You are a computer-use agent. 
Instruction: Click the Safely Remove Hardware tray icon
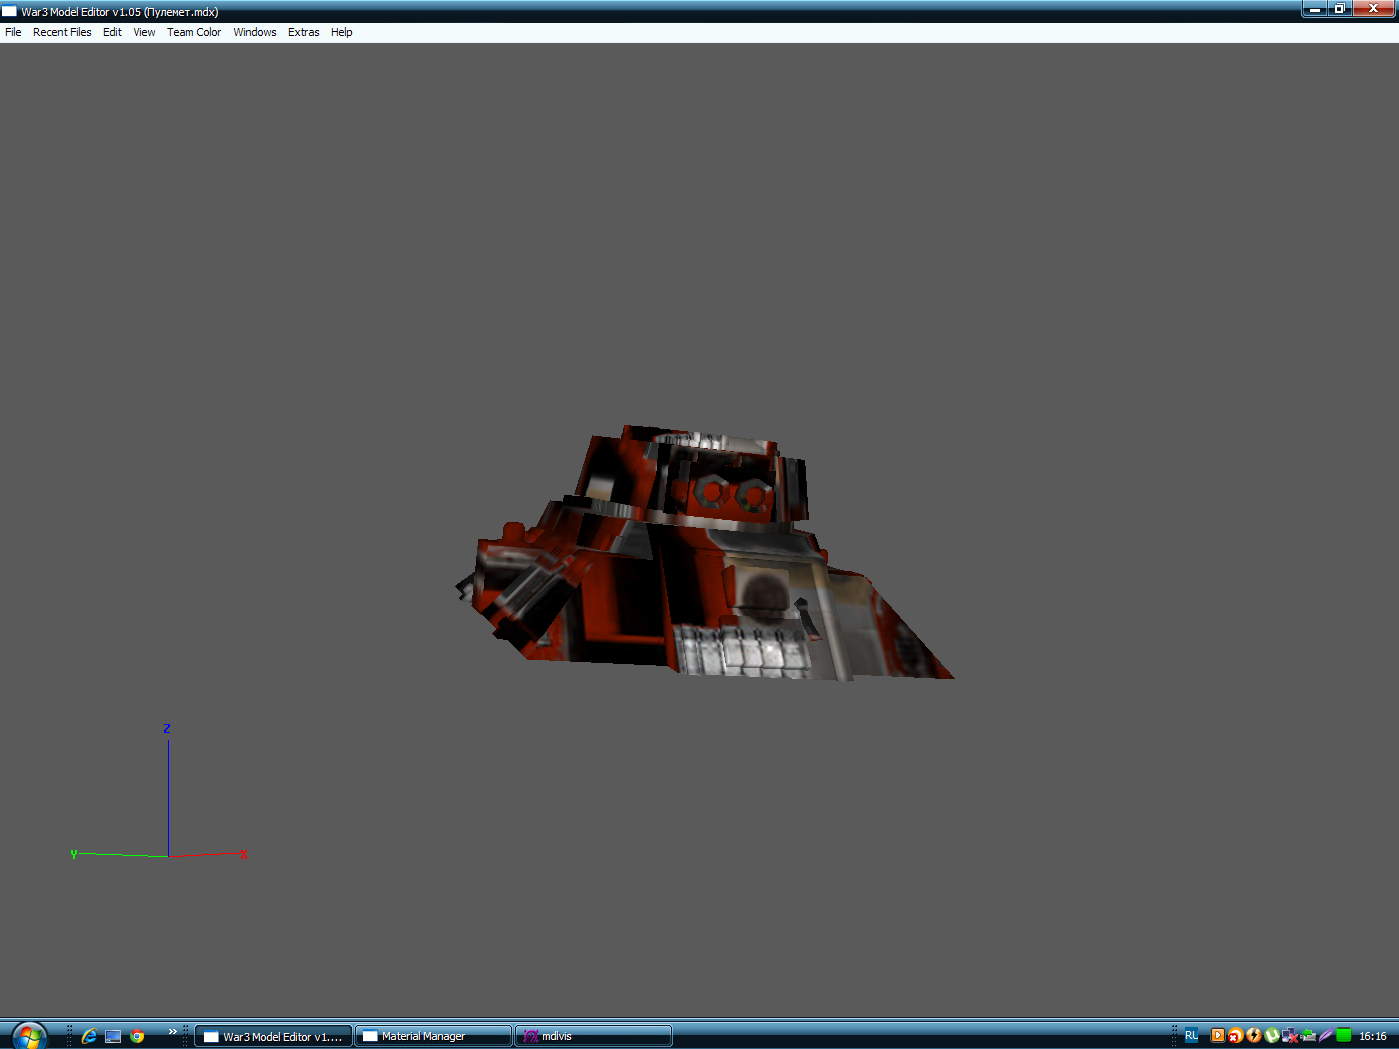click(1308, 1036)
